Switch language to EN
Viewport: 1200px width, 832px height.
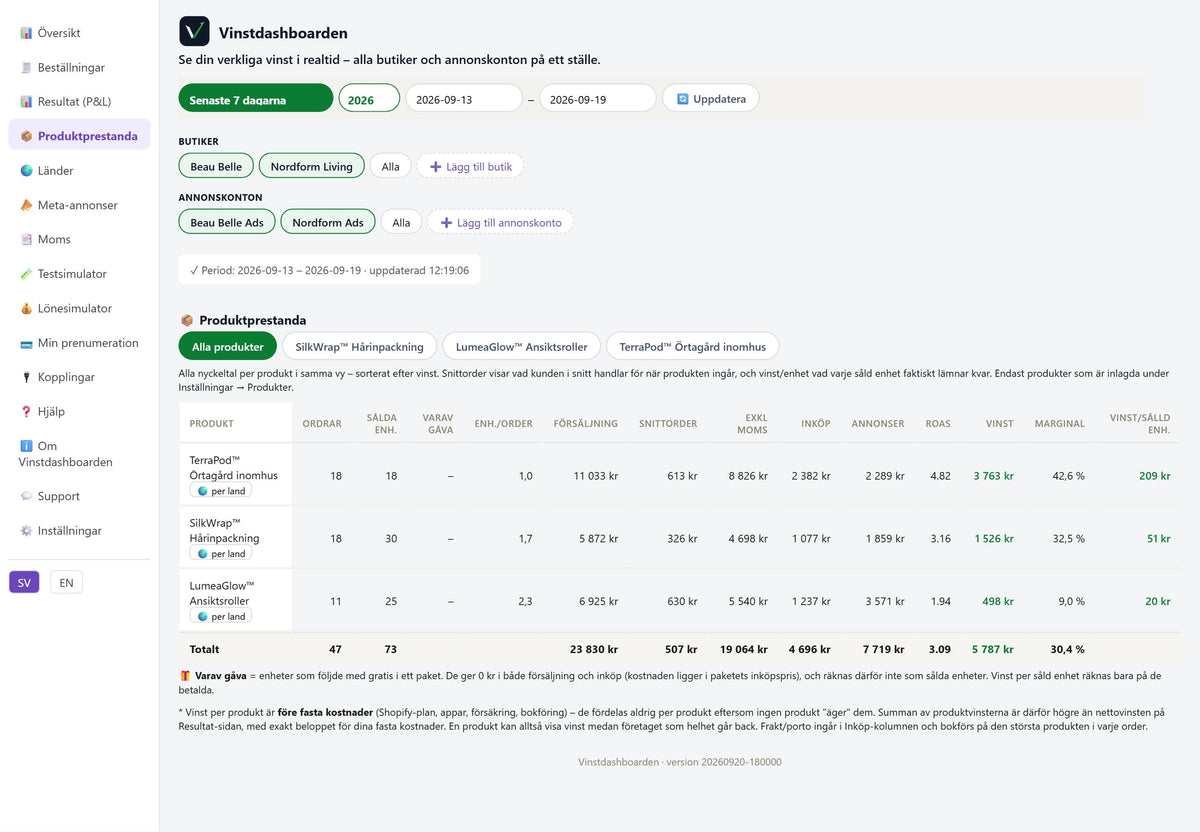tap(66, 582)
